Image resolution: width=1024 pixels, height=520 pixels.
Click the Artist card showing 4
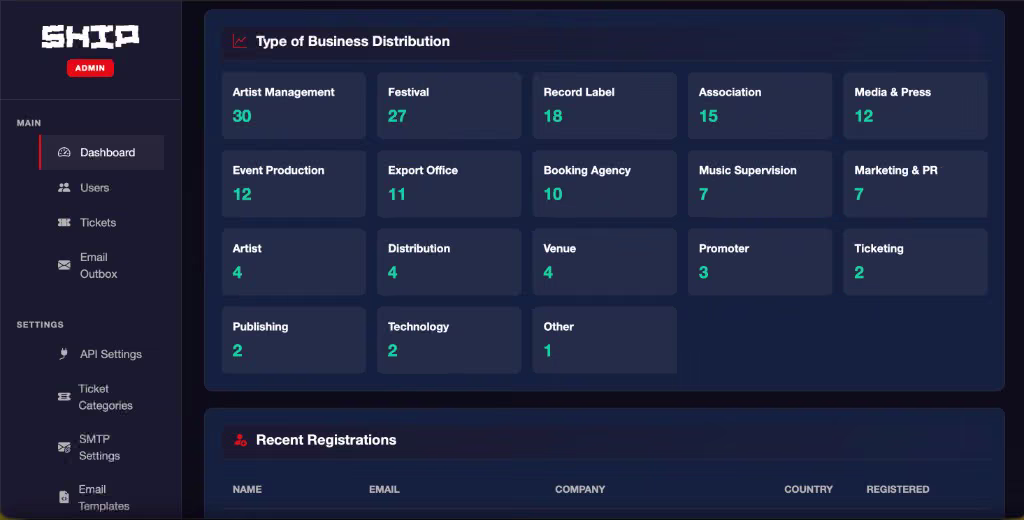point(294,262)
